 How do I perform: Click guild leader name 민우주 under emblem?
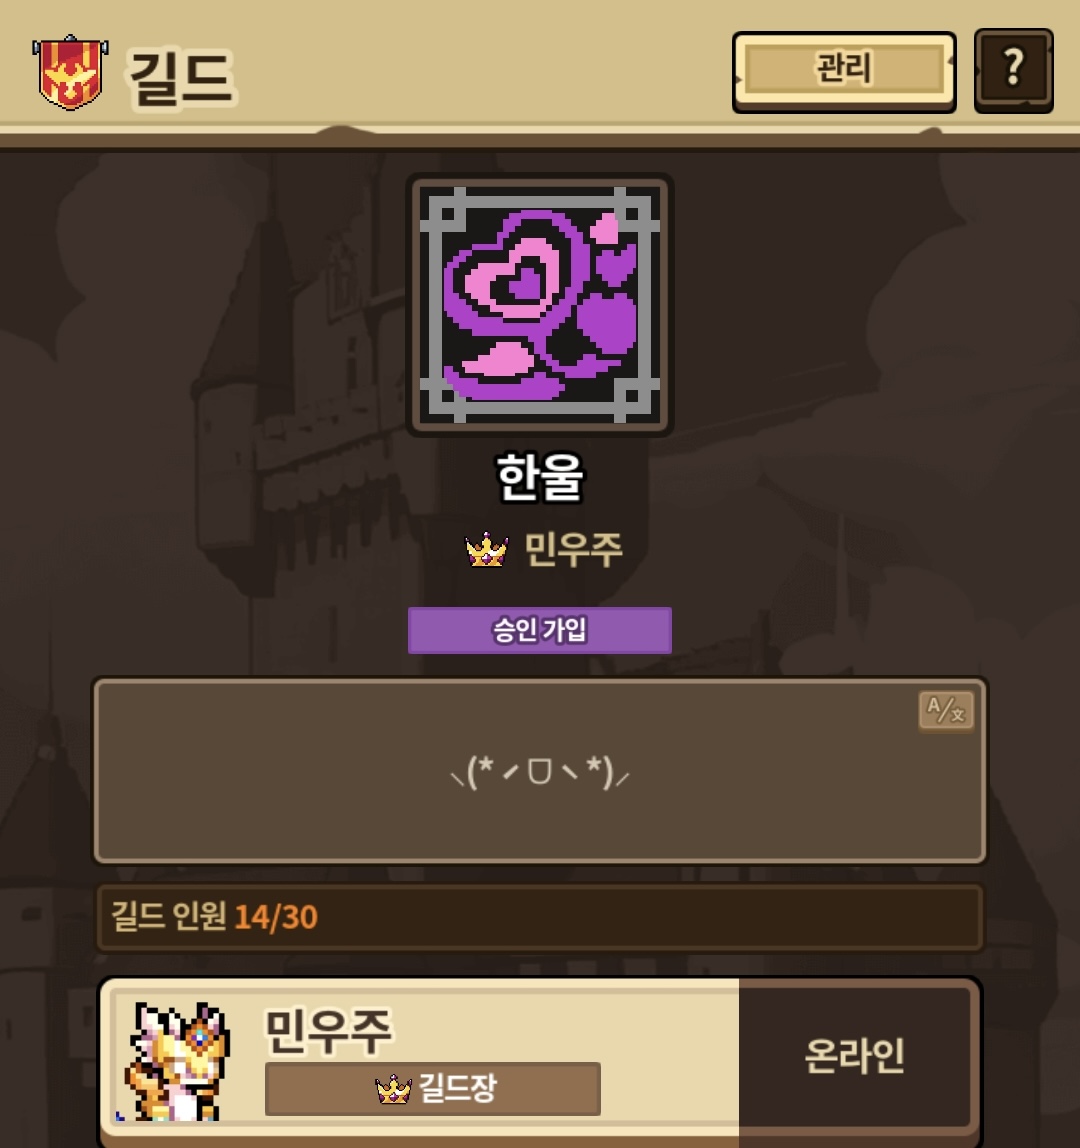573,551
